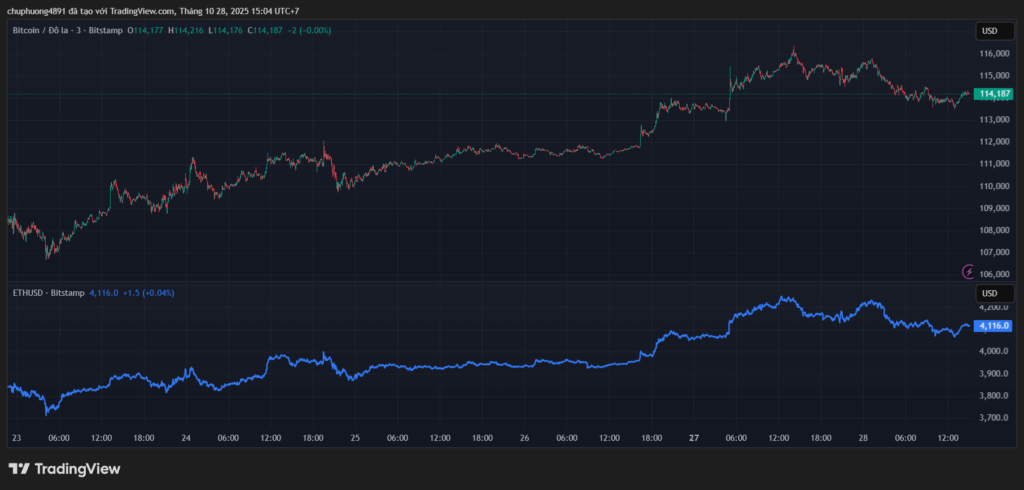This screenshot has width=1024, height=490.
Task: Click date marker 26 on time axis
Action: click(525, 438)
